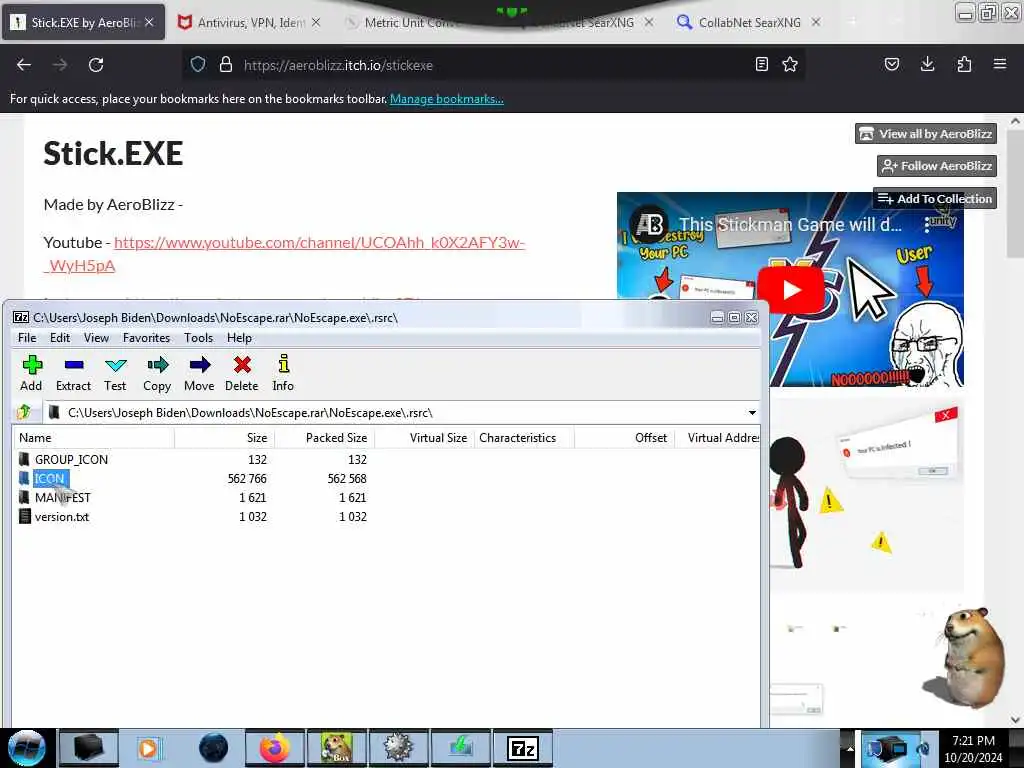Click the red Delete toolbar icon
The width and height of the screenshot is (1024, 768).
click(x=242, y=373)
